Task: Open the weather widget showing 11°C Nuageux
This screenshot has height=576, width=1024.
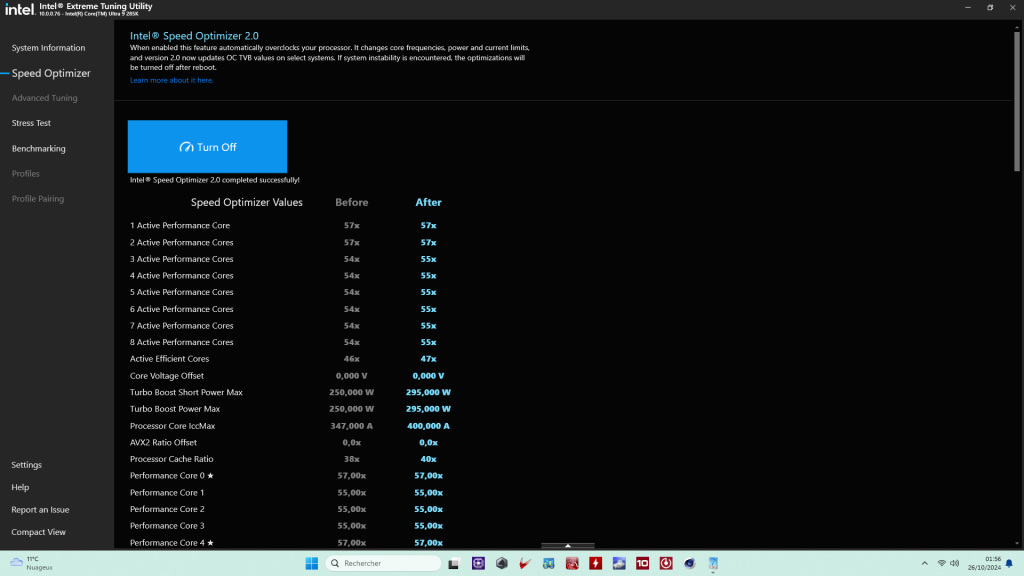Action: tap(31, 563)
